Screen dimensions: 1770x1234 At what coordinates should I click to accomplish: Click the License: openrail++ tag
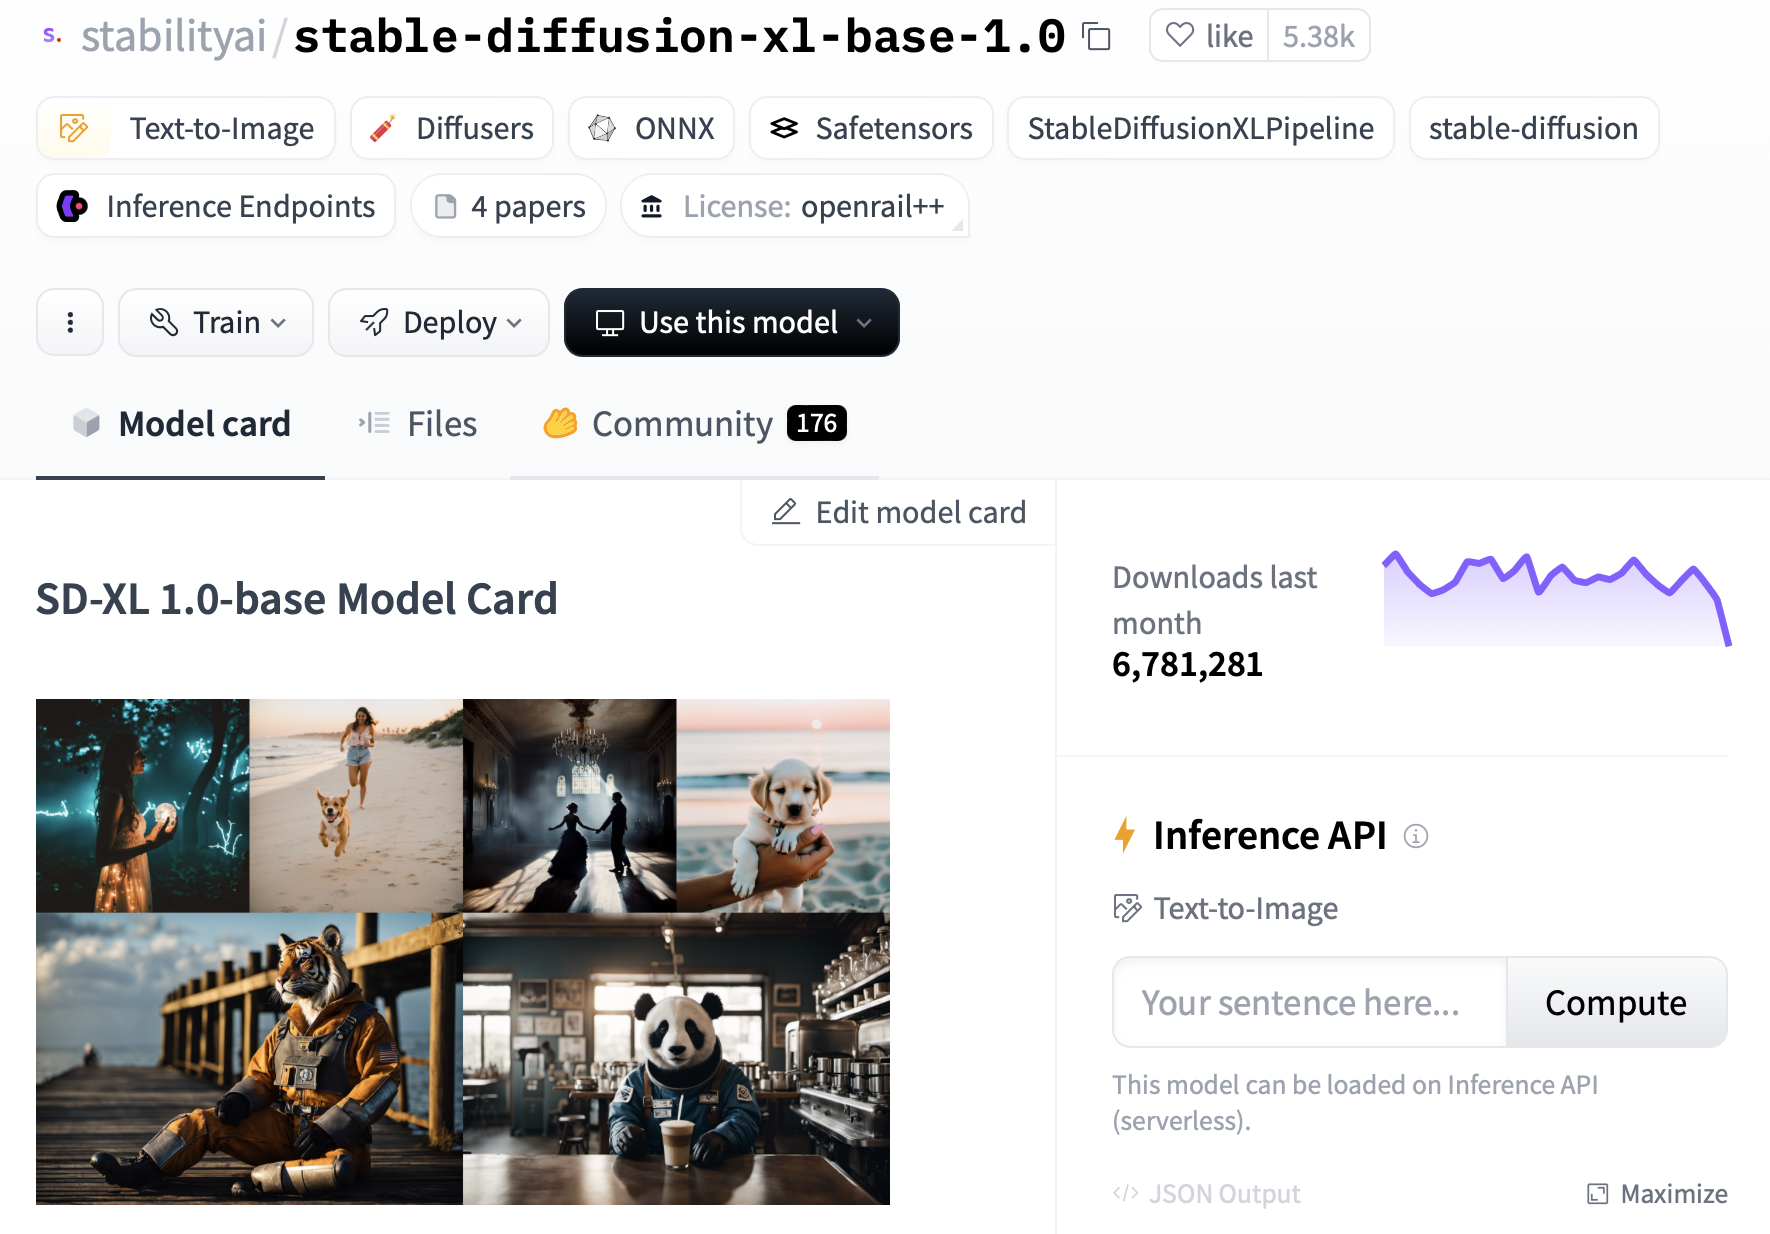[x=795, y=206]
